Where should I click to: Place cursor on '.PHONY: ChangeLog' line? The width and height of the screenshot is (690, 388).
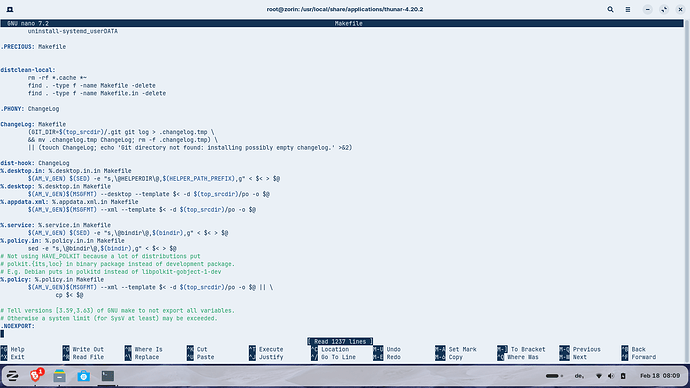tap(29, 109)
